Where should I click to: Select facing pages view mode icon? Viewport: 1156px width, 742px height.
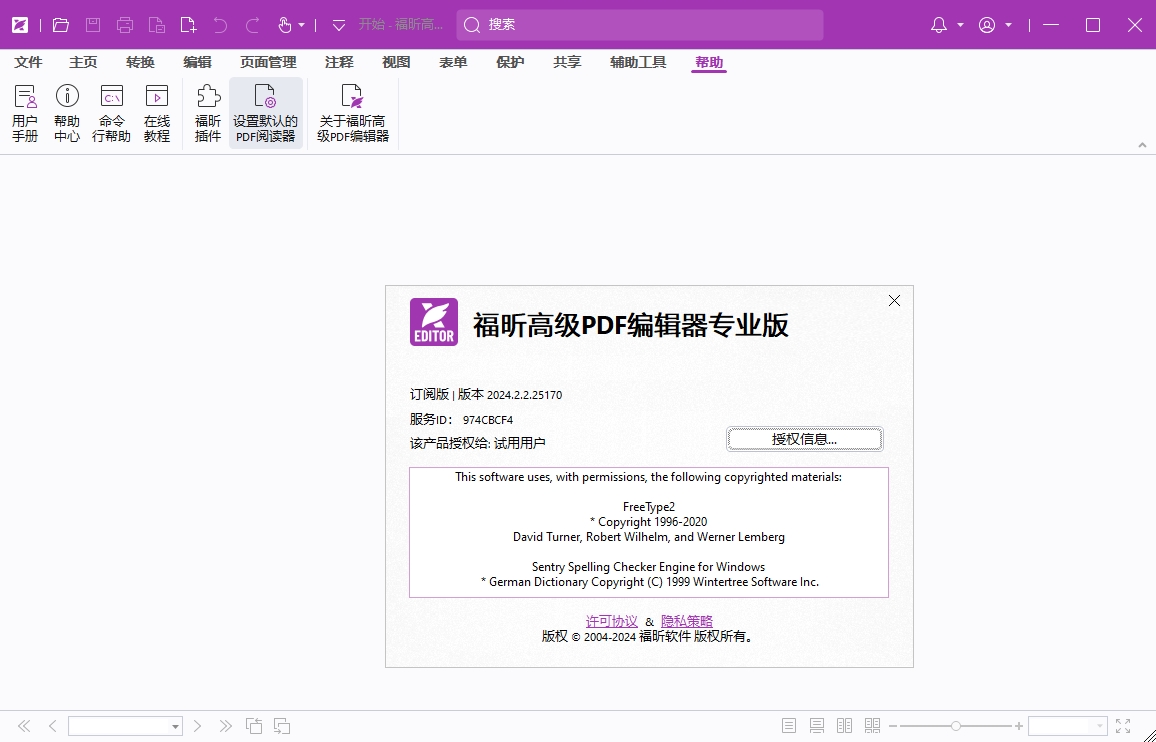pyautogui.click(x=845, y=727)
